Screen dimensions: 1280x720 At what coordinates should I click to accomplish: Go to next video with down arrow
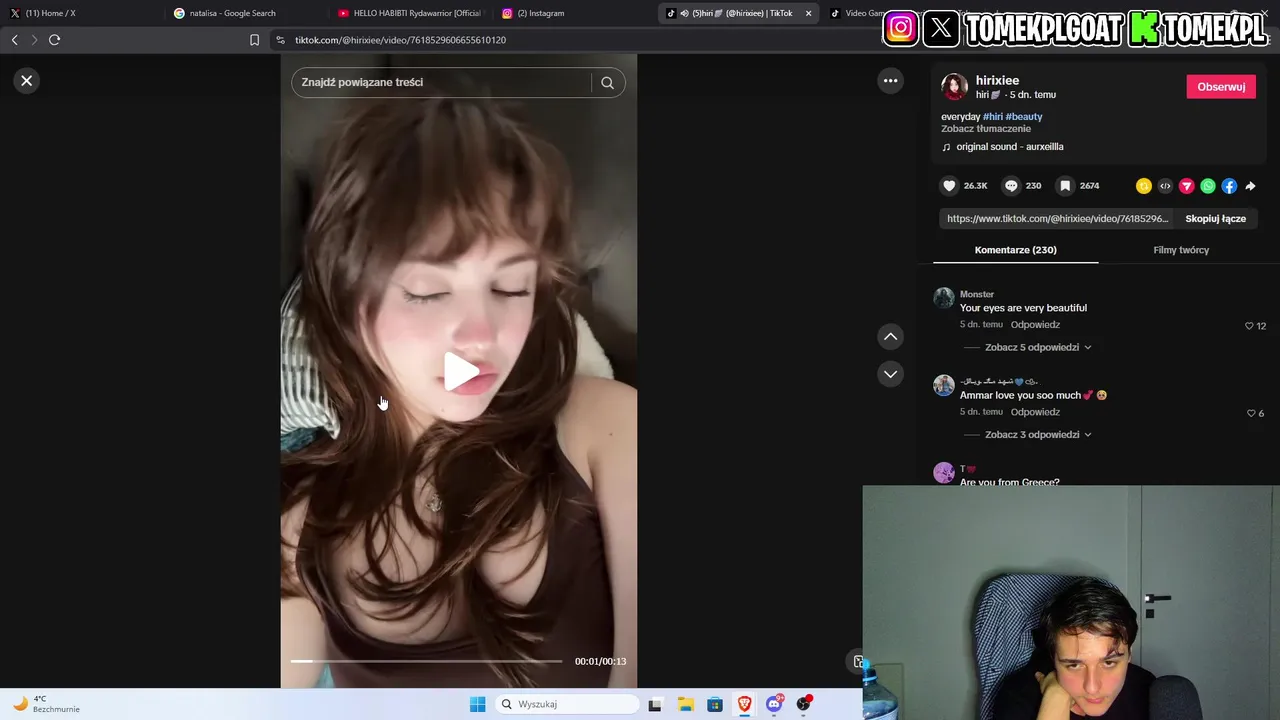tap(890, 374)
